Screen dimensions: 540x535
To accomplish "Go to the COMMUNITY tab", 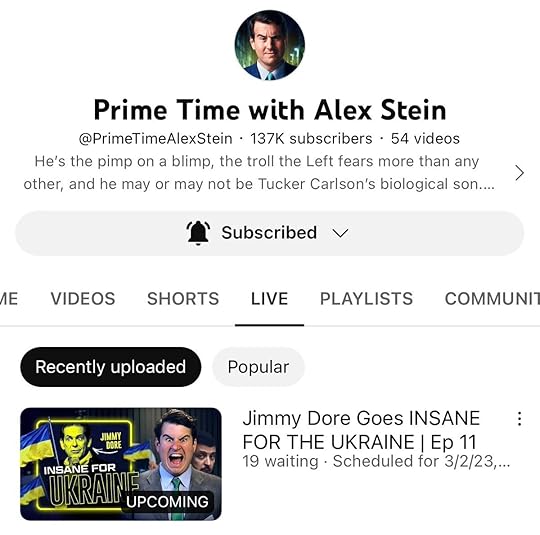I will pos(492,298).
